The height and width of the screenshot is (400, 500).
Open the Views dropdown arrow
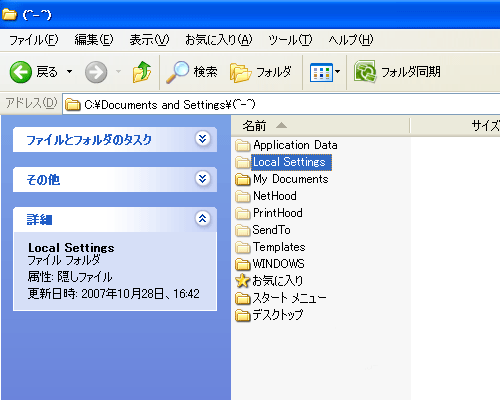[x=337, y=72]
